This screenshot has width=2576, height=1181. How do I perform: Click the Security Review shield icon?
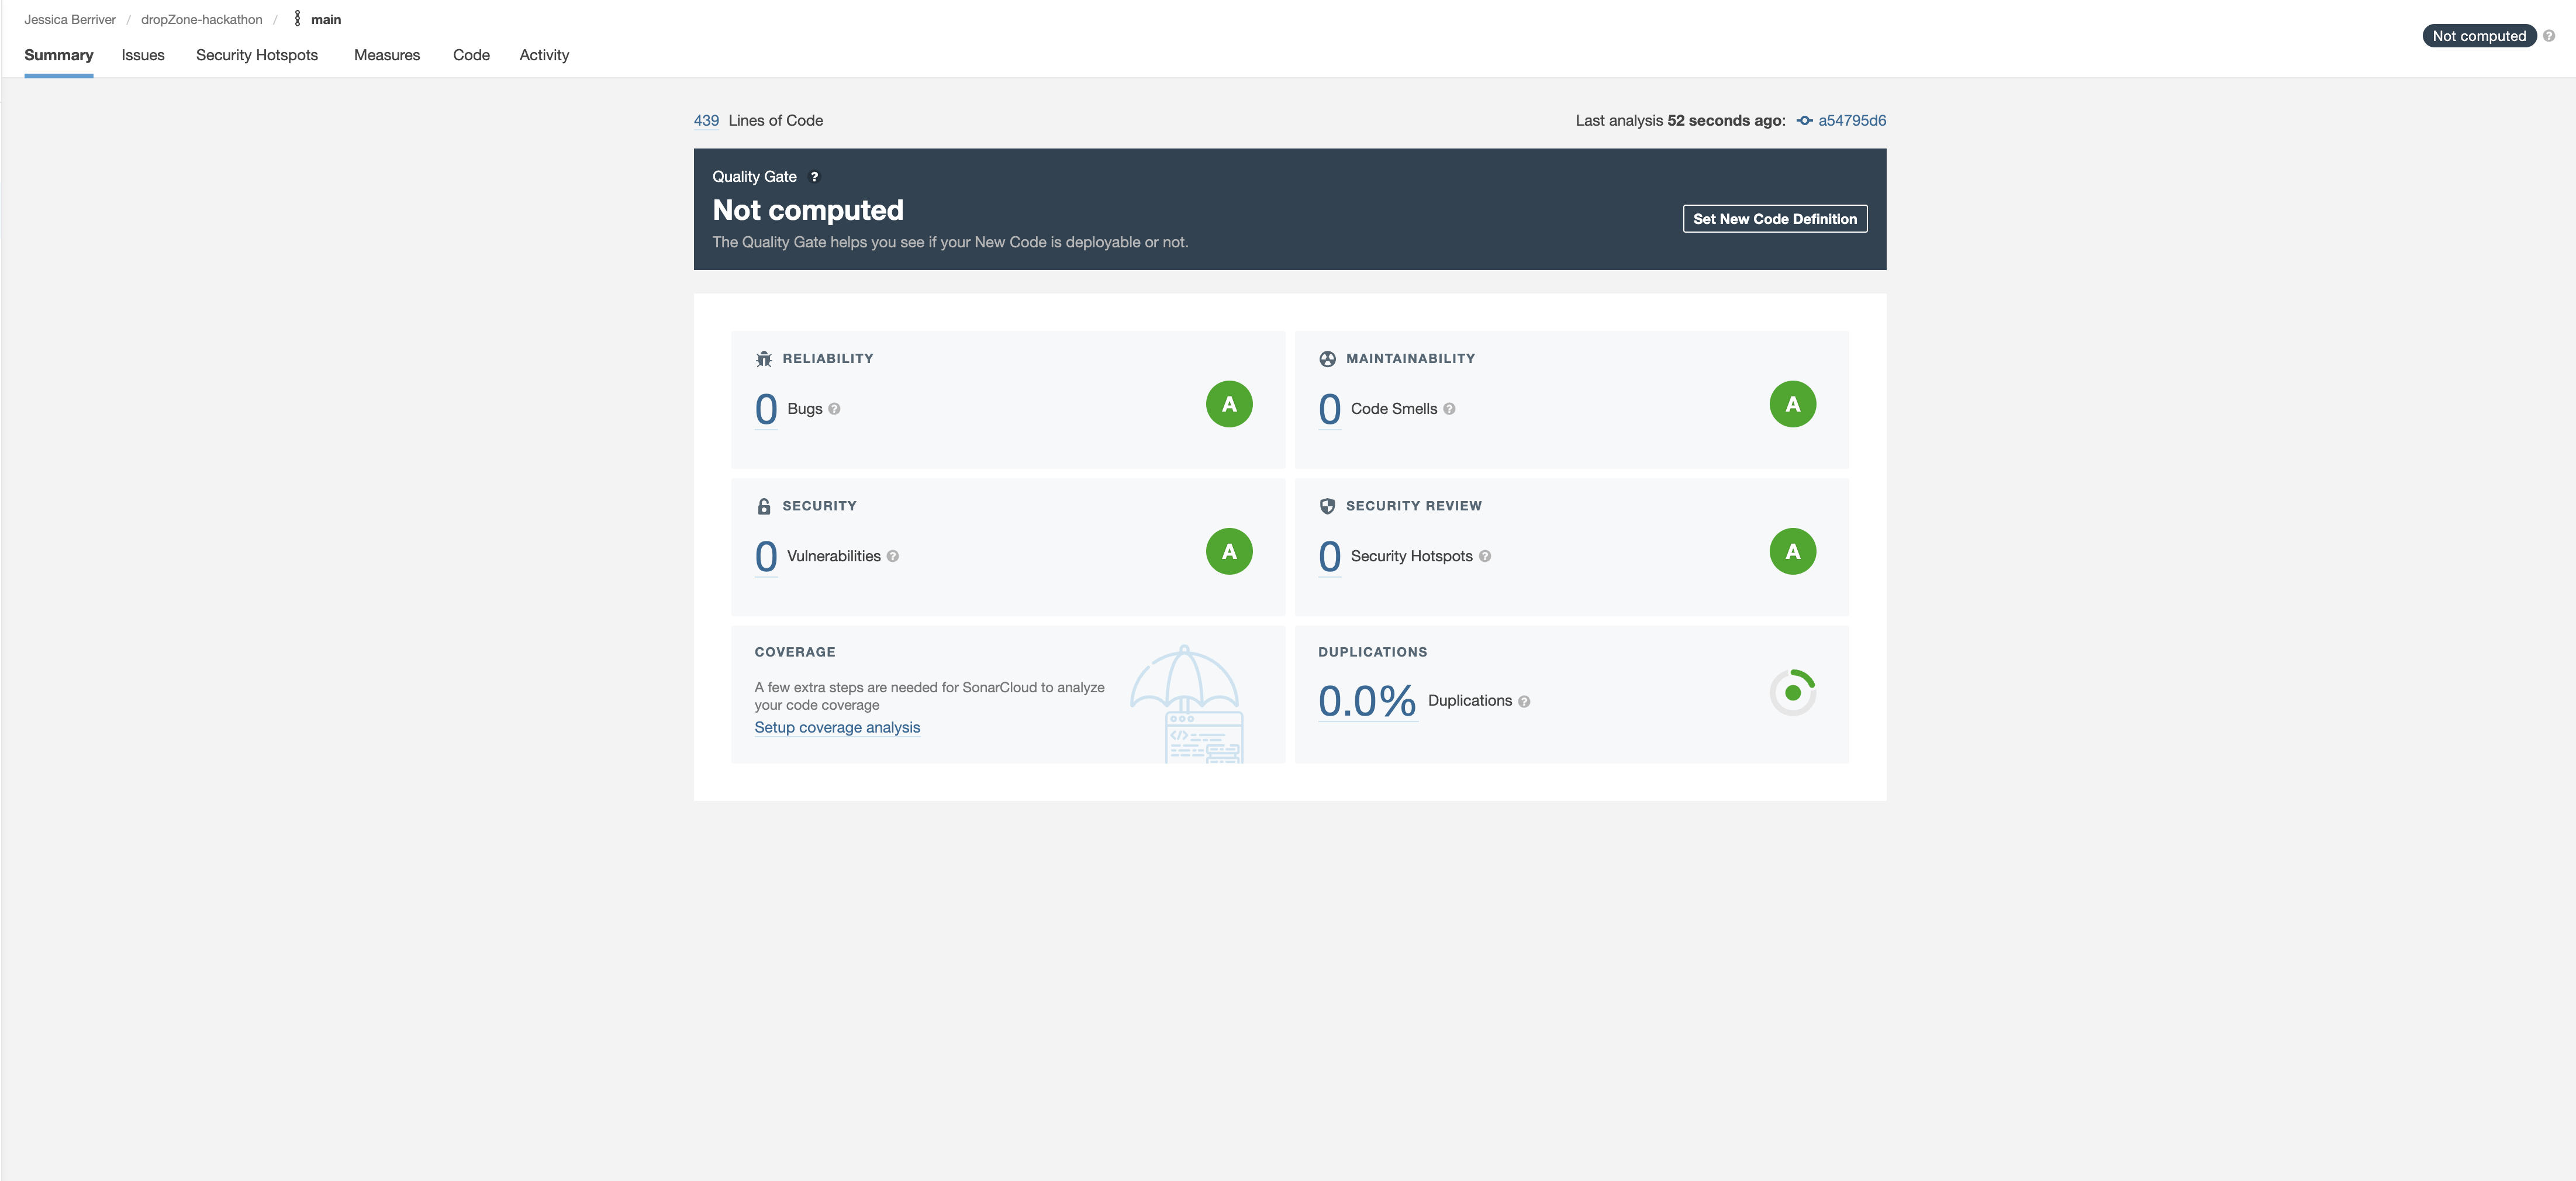click(x=1327, y=506)
